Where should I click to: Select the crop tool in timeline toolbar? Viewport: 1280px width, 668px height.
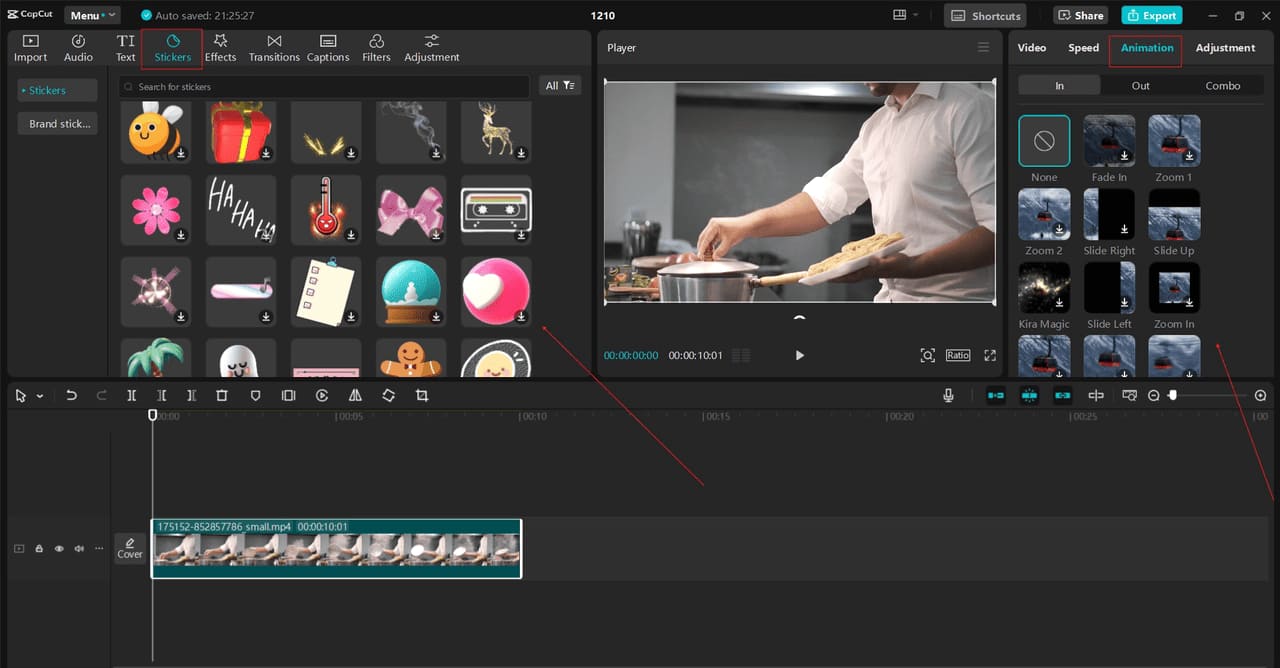pos(422,396)
